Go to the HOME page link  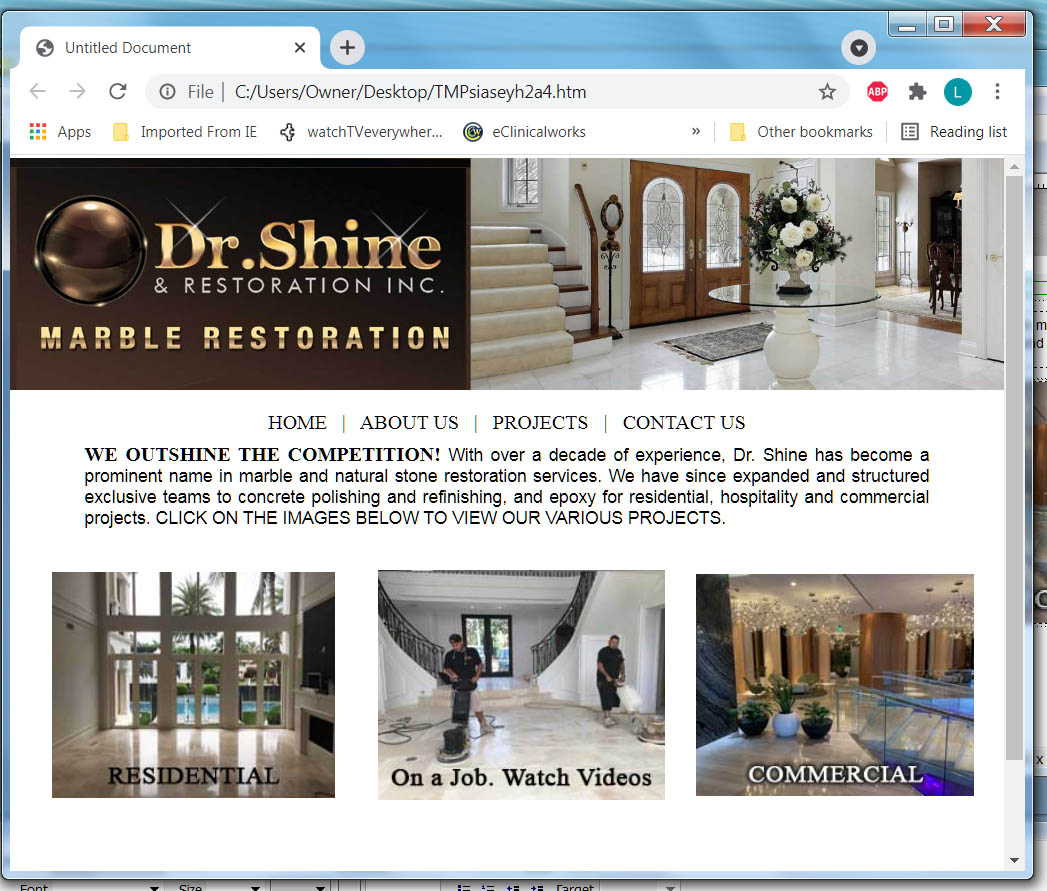[297, 423]
